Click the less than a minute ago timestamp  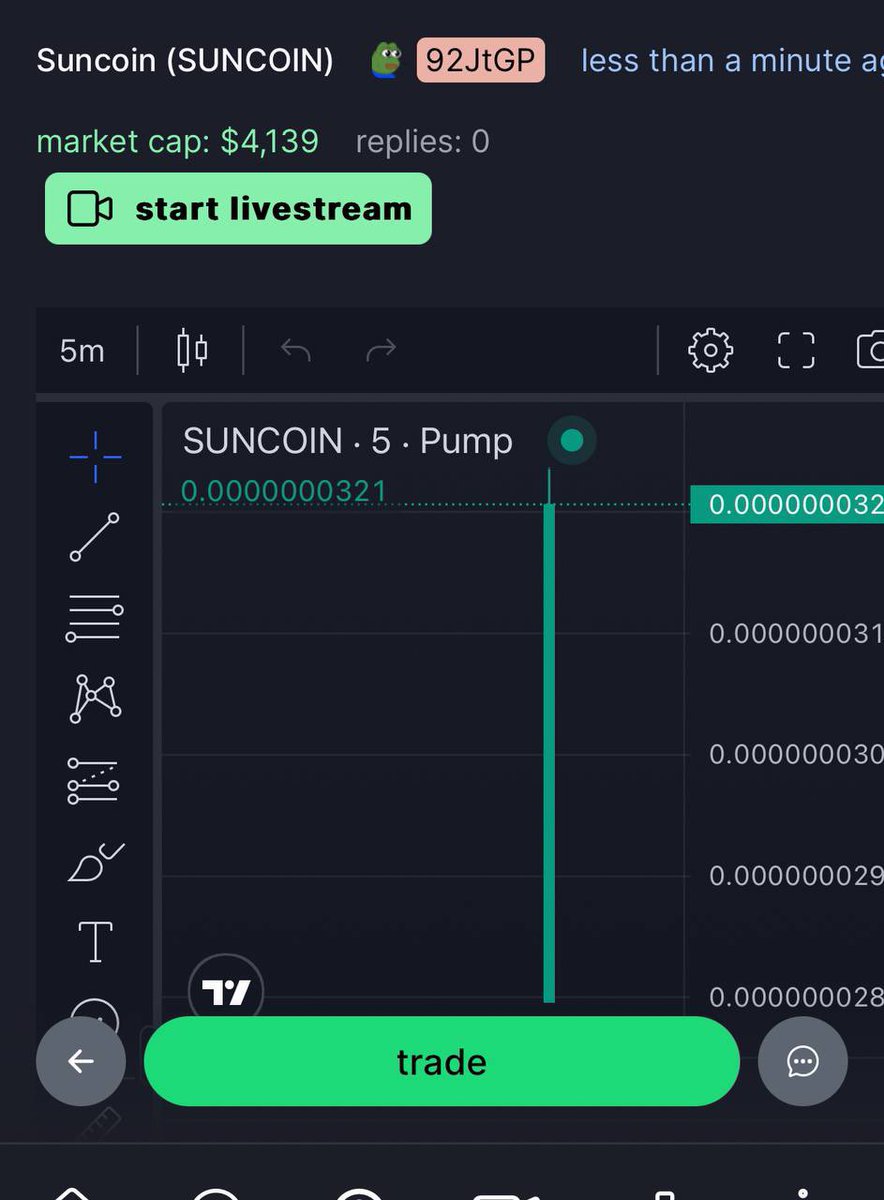(732, 61)
